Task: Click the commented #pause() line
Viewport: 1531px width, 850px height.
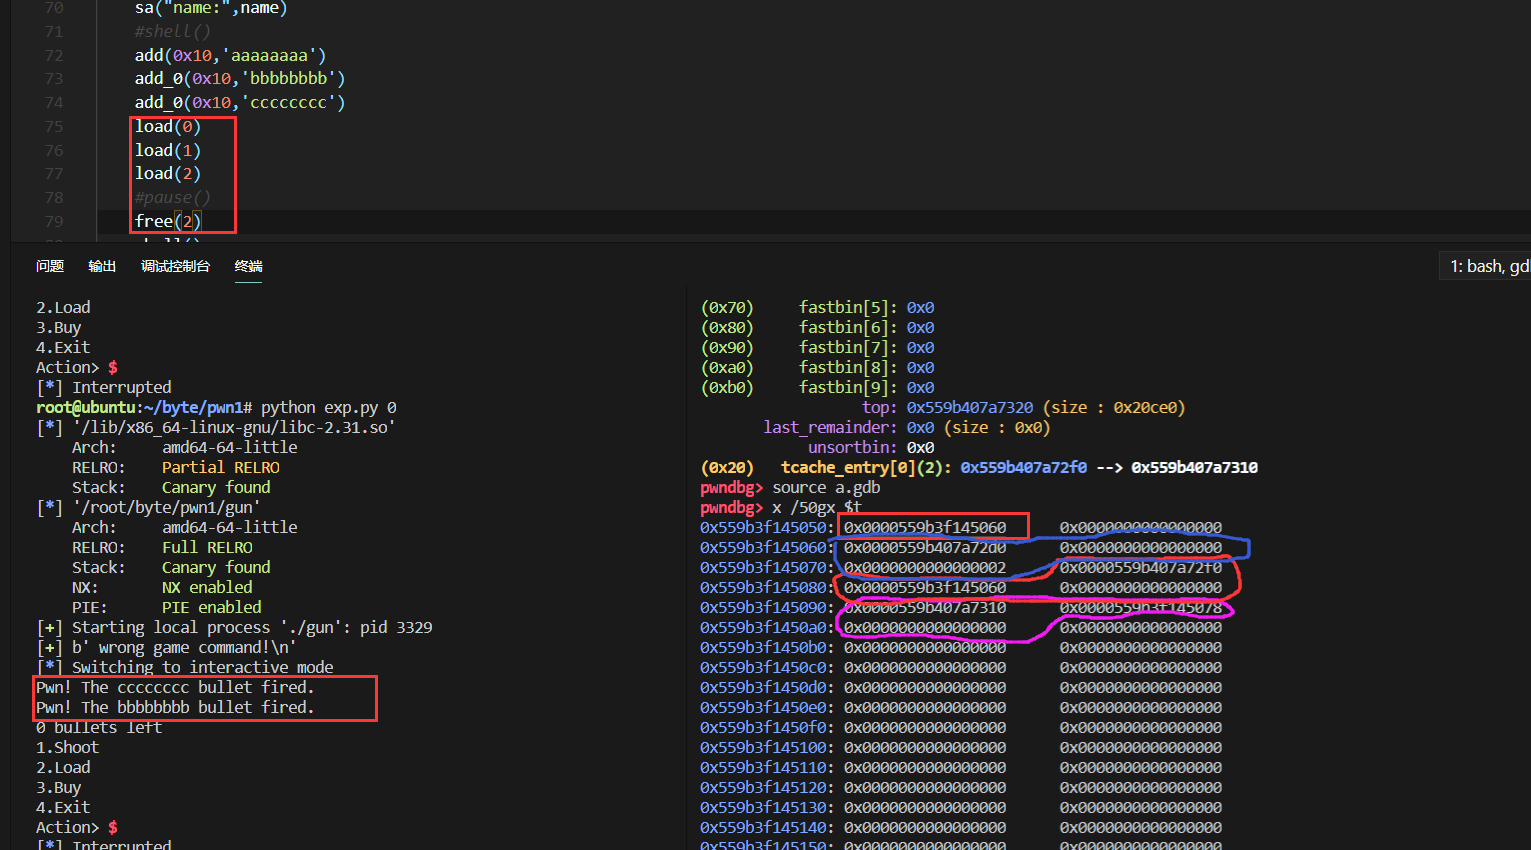Action: click(173, 197)
